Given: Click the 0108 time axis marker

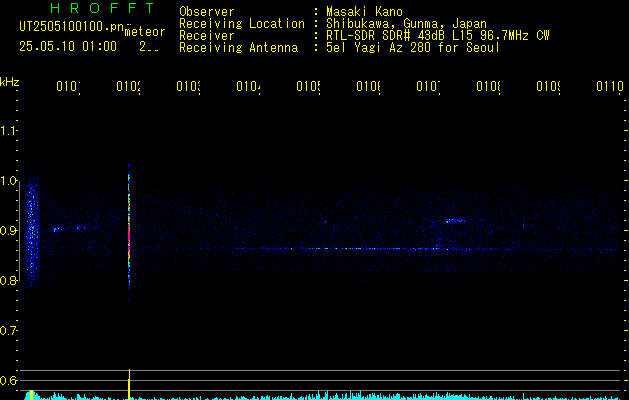Looking at the screenshot, I should coord(488,86).
